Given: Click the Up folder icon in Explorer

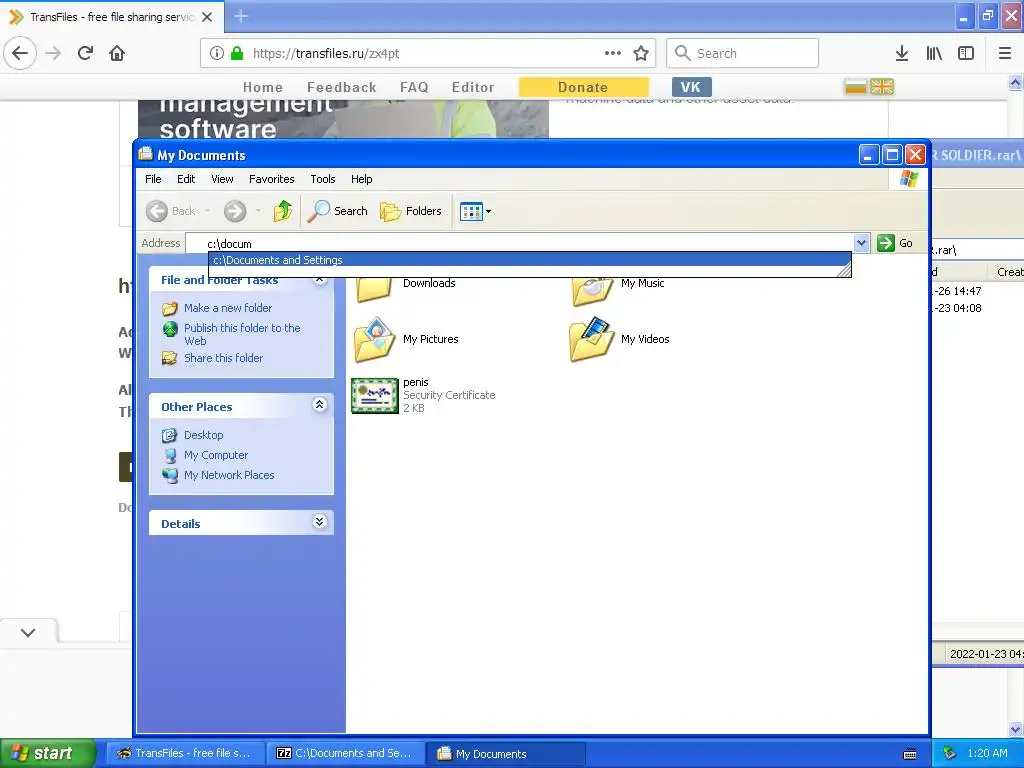Looking at the screenshot, I should (283, 211).
